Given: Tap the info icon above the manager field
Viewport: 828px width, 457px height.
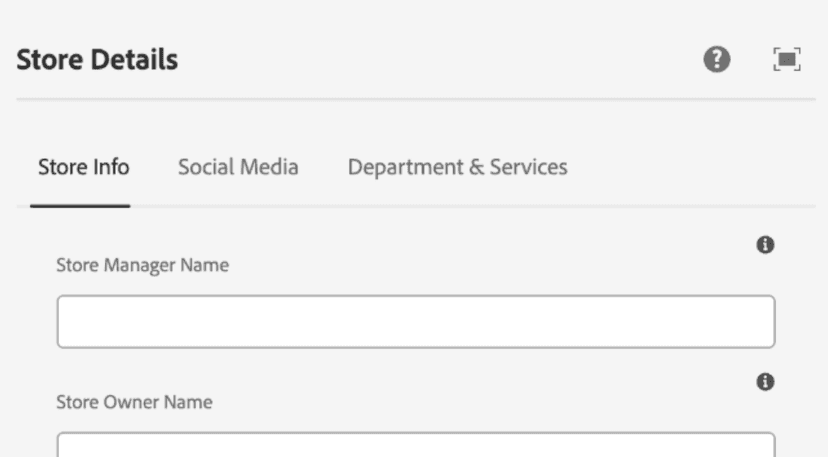Looking at the screenshot, I should click(766, 244).
